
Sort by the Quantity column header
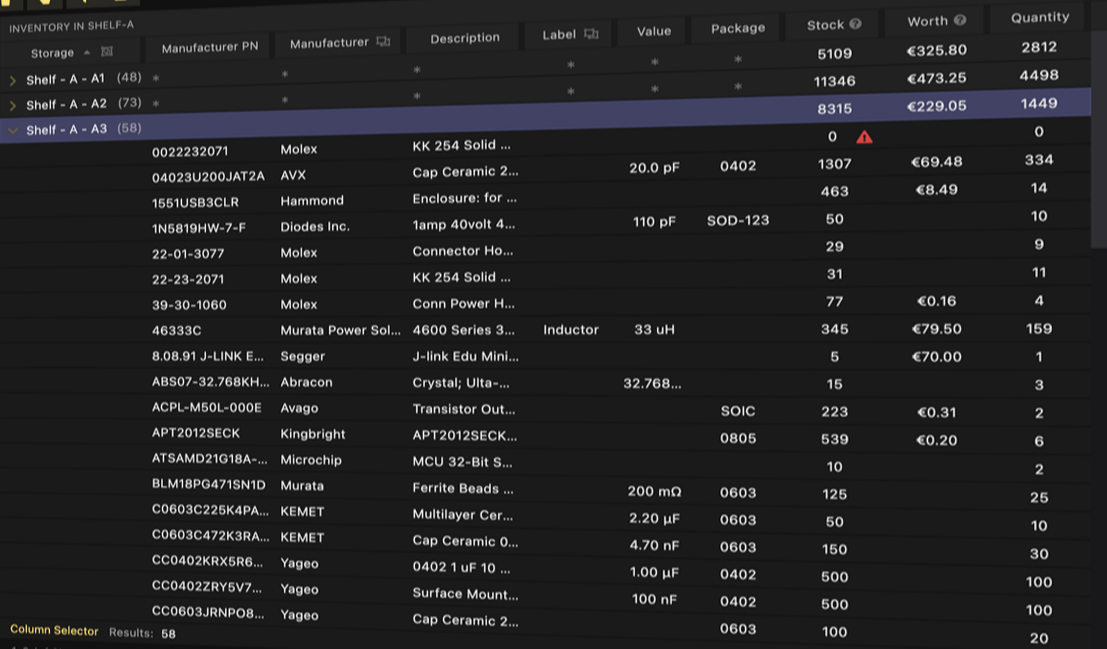1039,17
